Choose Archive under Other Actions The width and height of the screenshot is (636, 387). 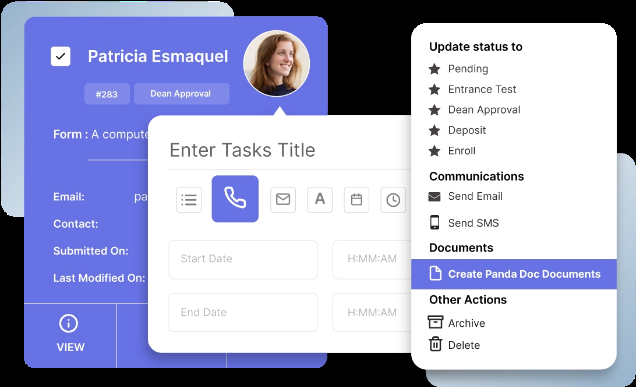tap(466, 323)
